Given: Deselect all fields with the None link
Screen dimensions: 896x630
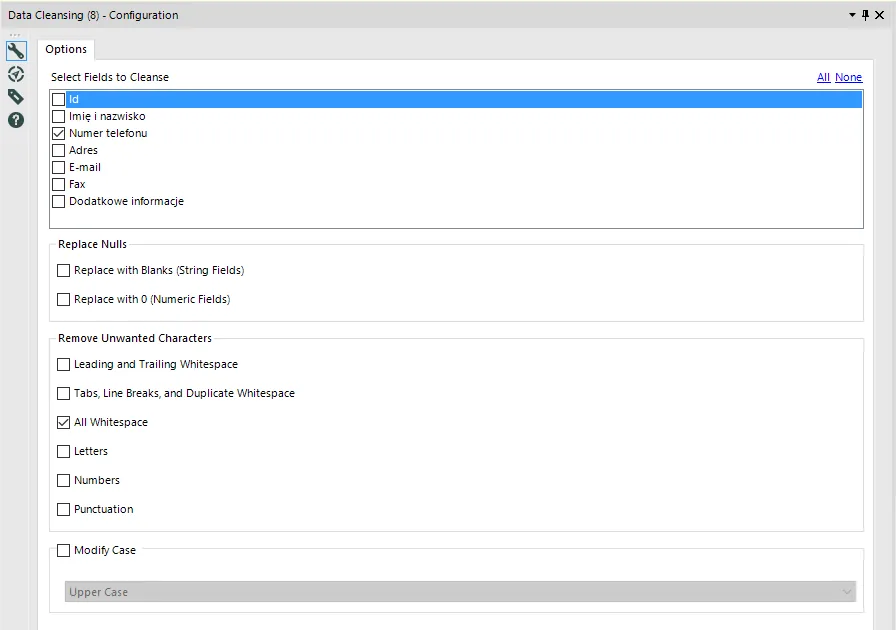Looking at the screenshot, I should 849,77.
